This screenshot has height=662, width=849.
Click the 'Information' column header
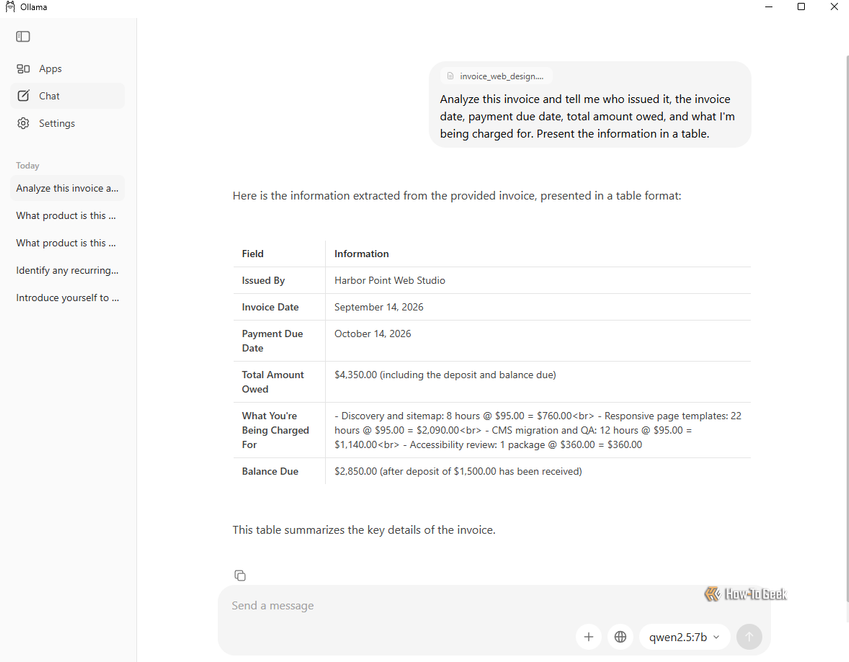pyautogui.click(x=362, y=254)
